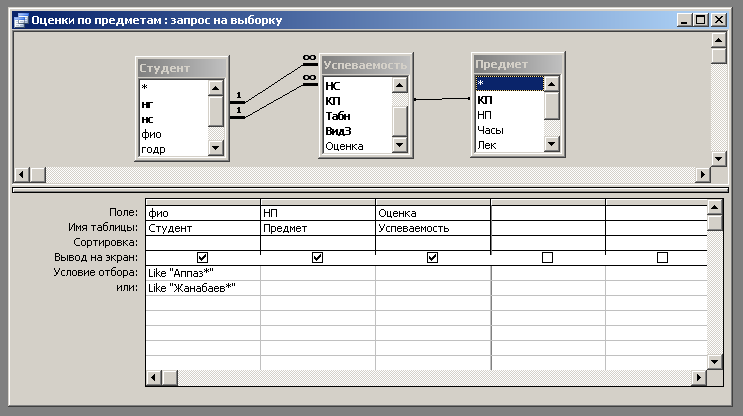Viewport: 743px width, 416px height.
Task: Click Успеваемость cell in Имя таблицы row
Action: pos(433,228)
